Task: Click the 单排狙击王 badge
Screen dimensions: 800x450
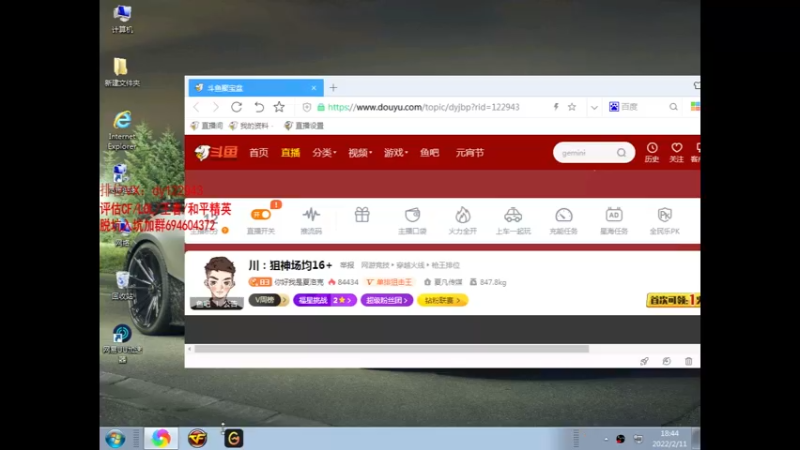Action: (x=390, y=282)
